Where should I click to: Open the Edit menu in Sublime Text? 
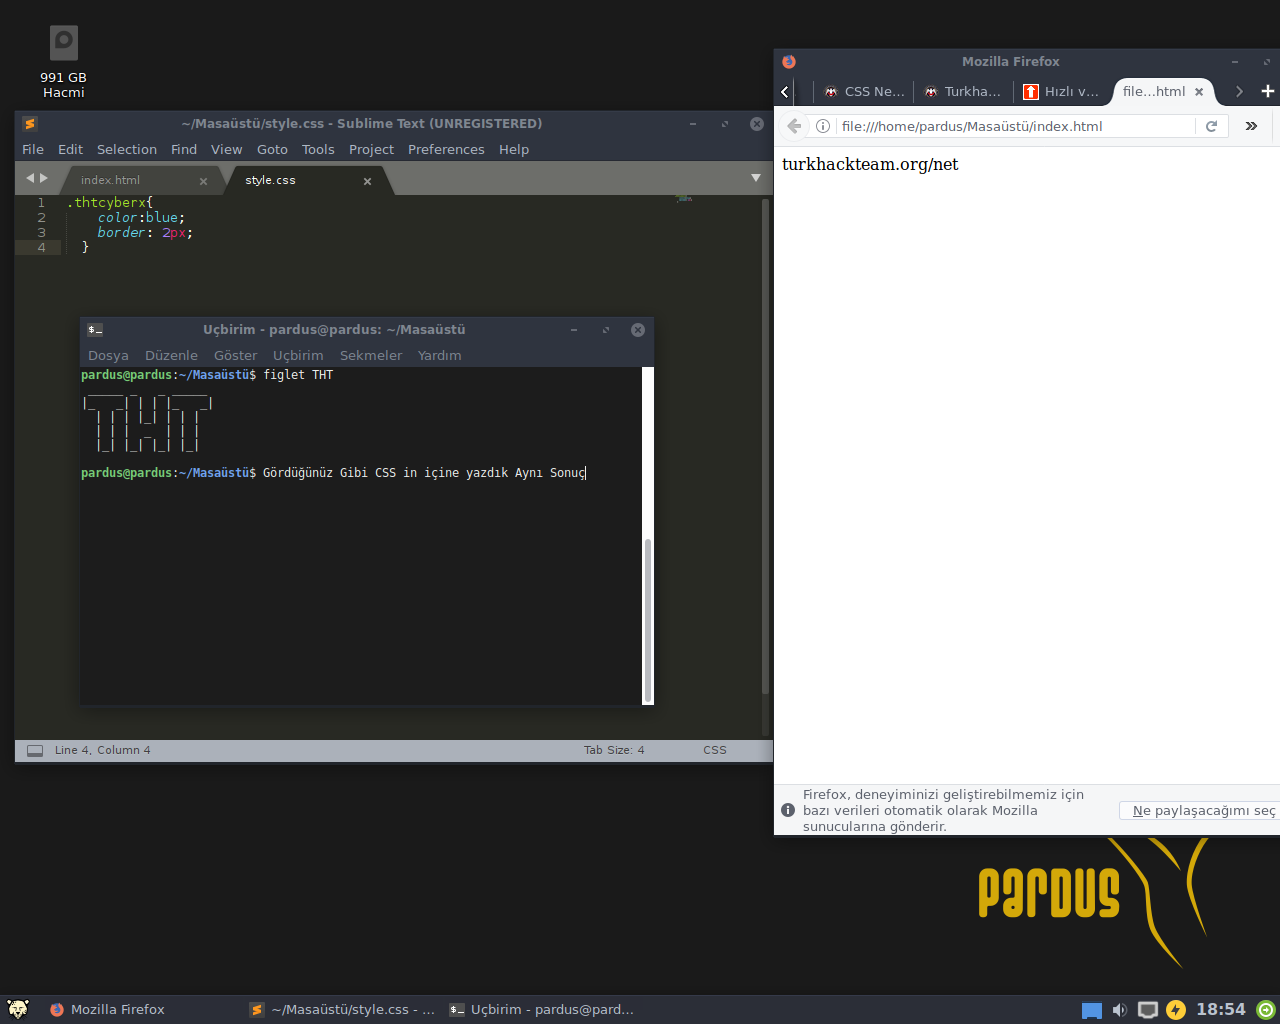point(70,149)
